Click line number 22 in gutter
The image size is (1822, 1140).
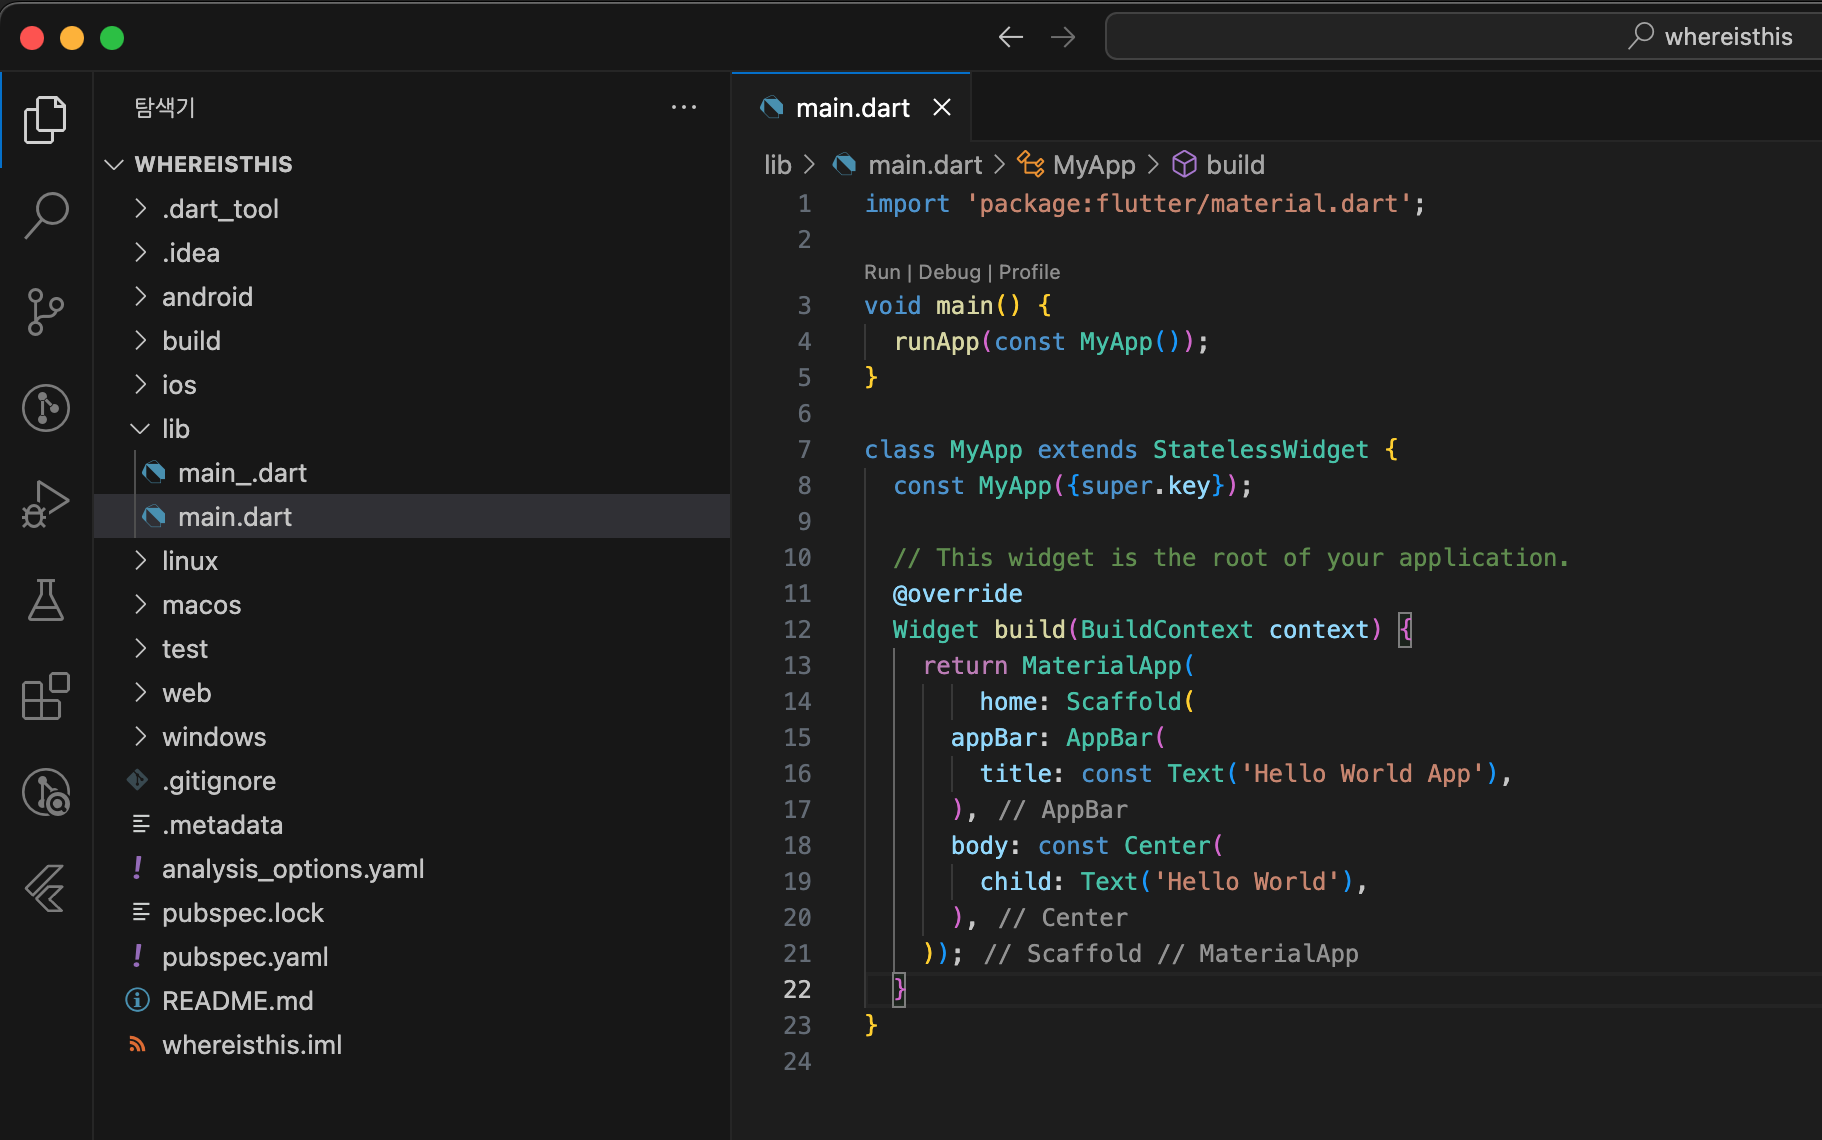[797, 989]
